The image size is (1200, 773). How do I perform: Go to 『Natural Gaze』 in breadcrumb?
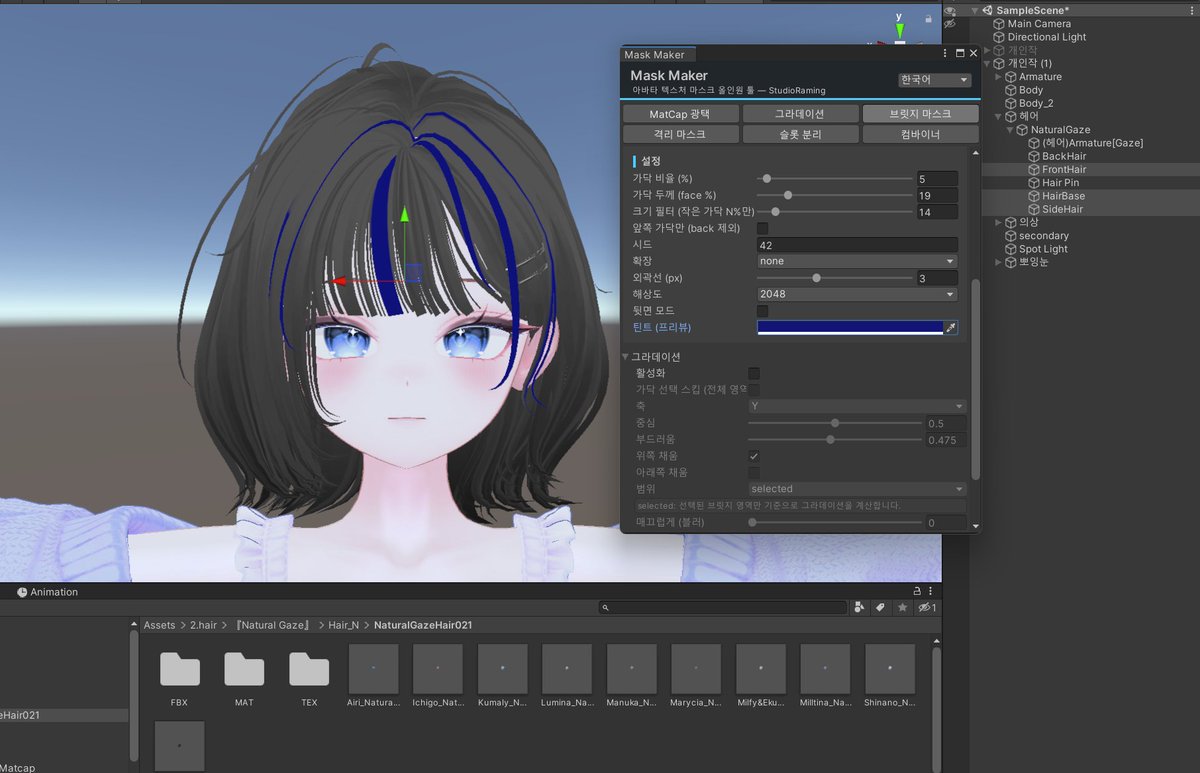point(273,625)
